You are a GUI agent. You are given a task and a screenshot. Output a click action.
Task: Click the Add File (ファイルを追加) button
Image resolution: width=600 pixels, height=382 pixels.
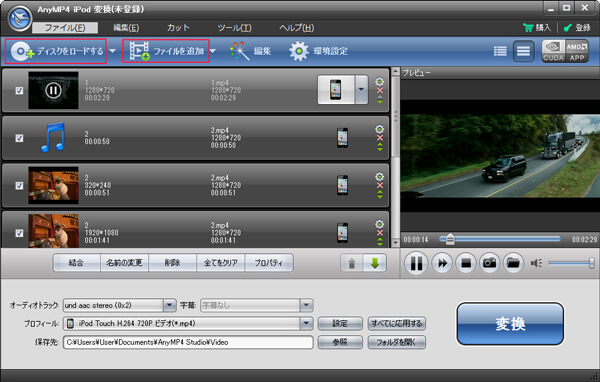click(x=166, y=51)
